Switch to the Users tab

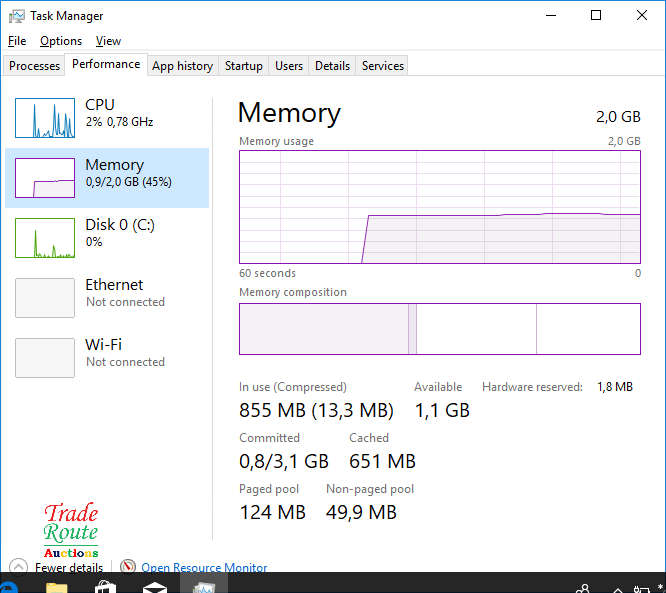289,66
